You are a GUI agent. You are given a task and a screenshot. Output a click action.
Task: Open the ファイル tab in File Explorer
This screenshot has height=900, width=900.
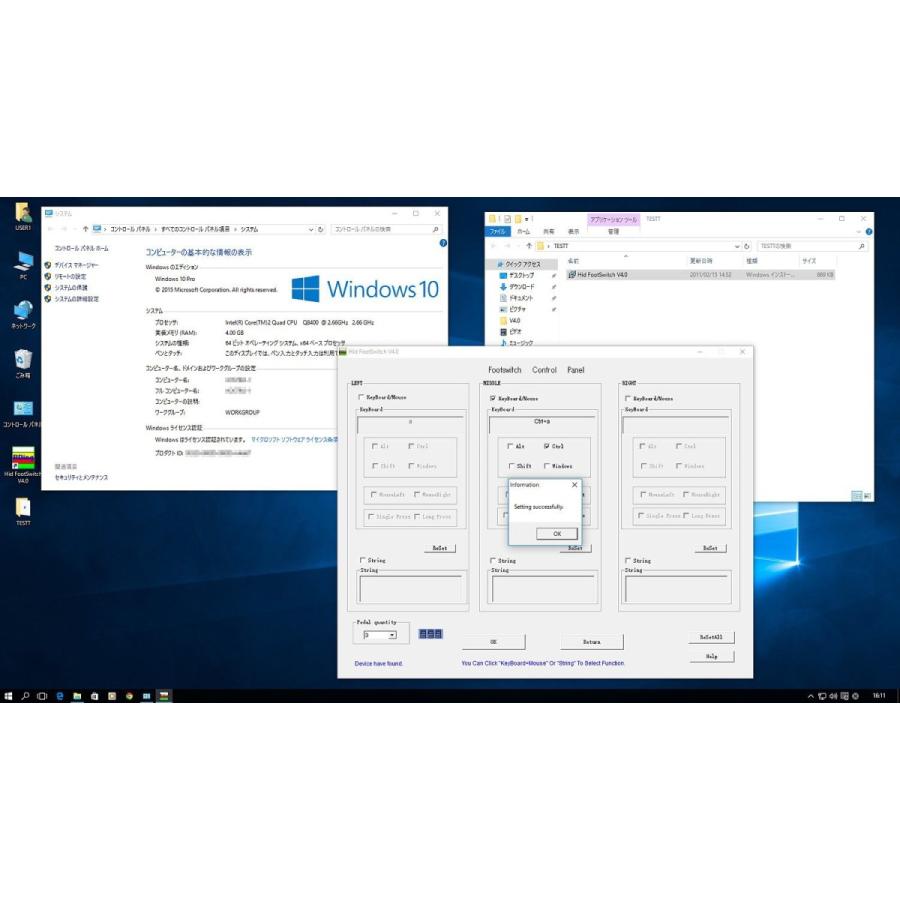click(x=498, y=231)
